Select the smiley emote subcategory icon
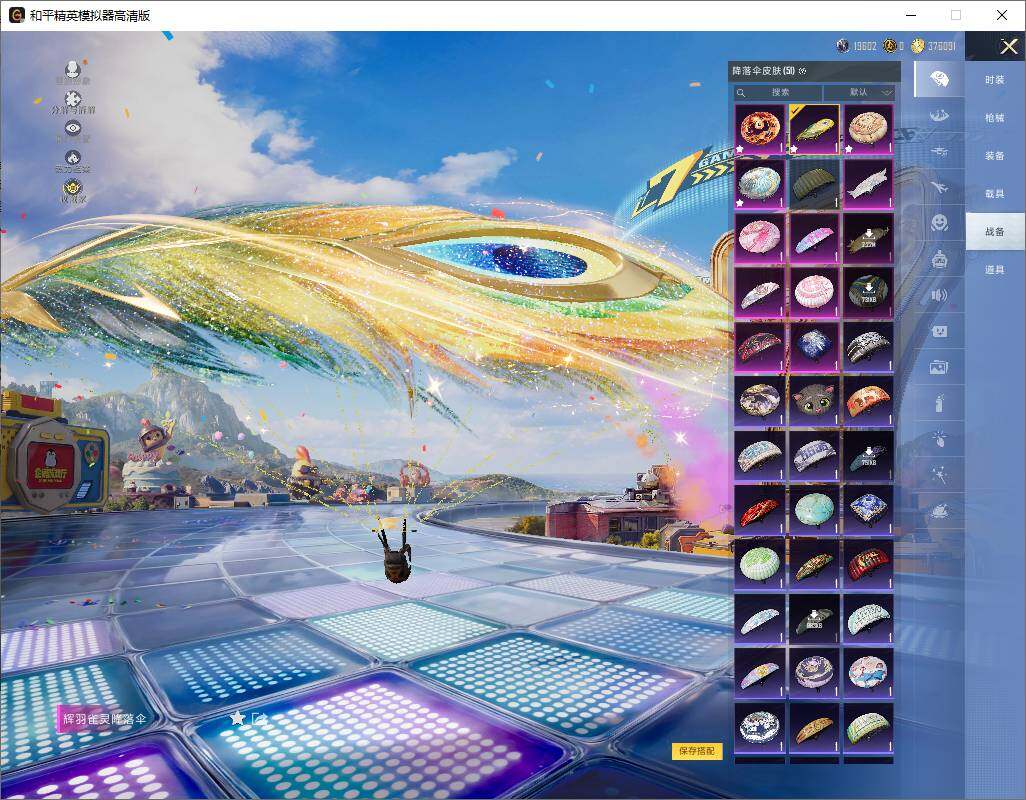The image size is (1026, 800). [x=939, y=224]
